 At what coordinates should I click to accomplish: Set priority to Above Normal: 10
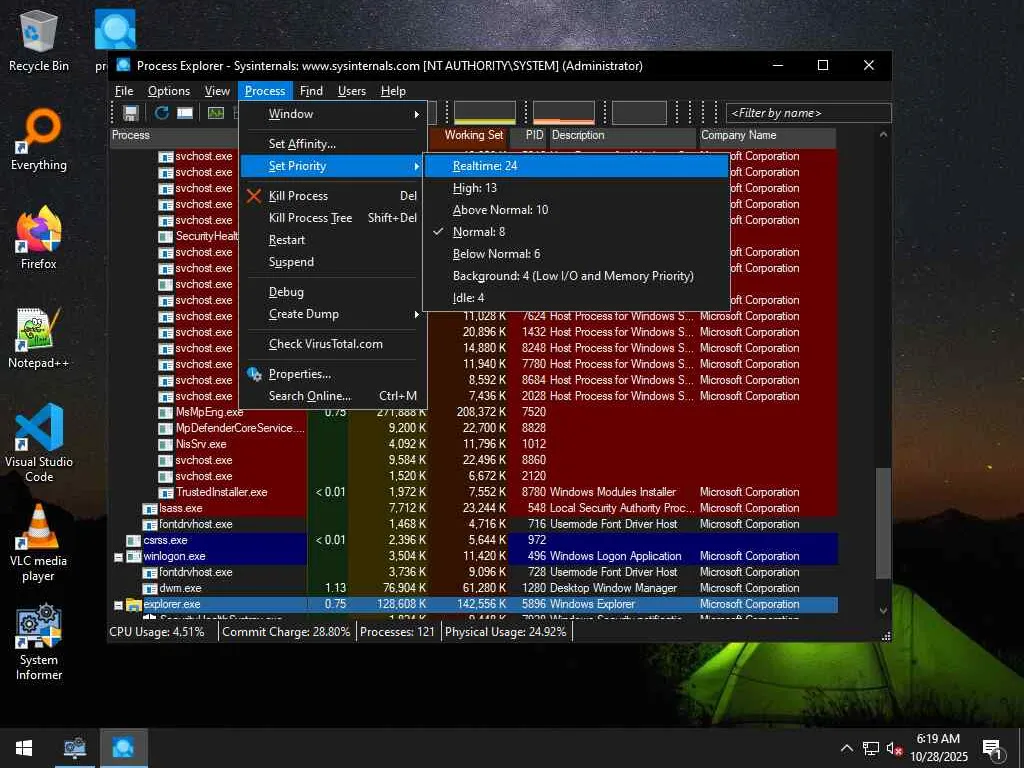[576, 210]
